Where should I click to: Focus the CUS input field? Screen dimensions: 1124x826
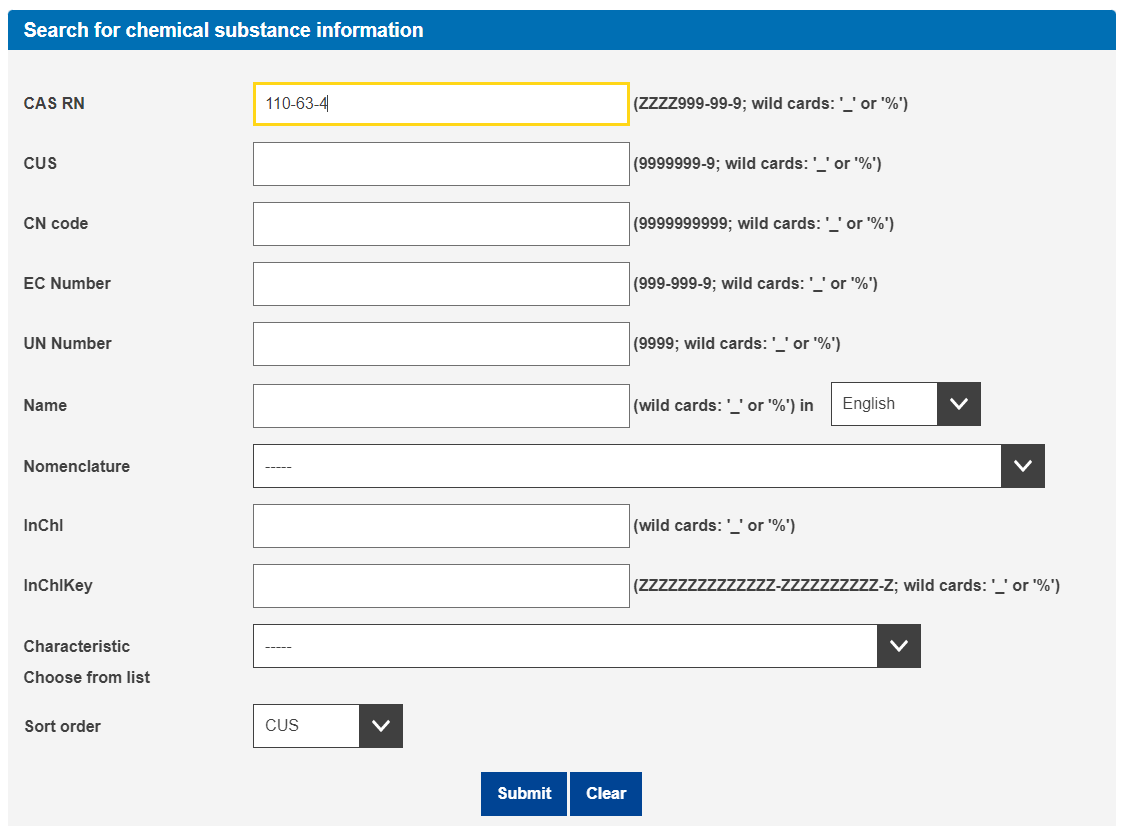pos(441,163)
